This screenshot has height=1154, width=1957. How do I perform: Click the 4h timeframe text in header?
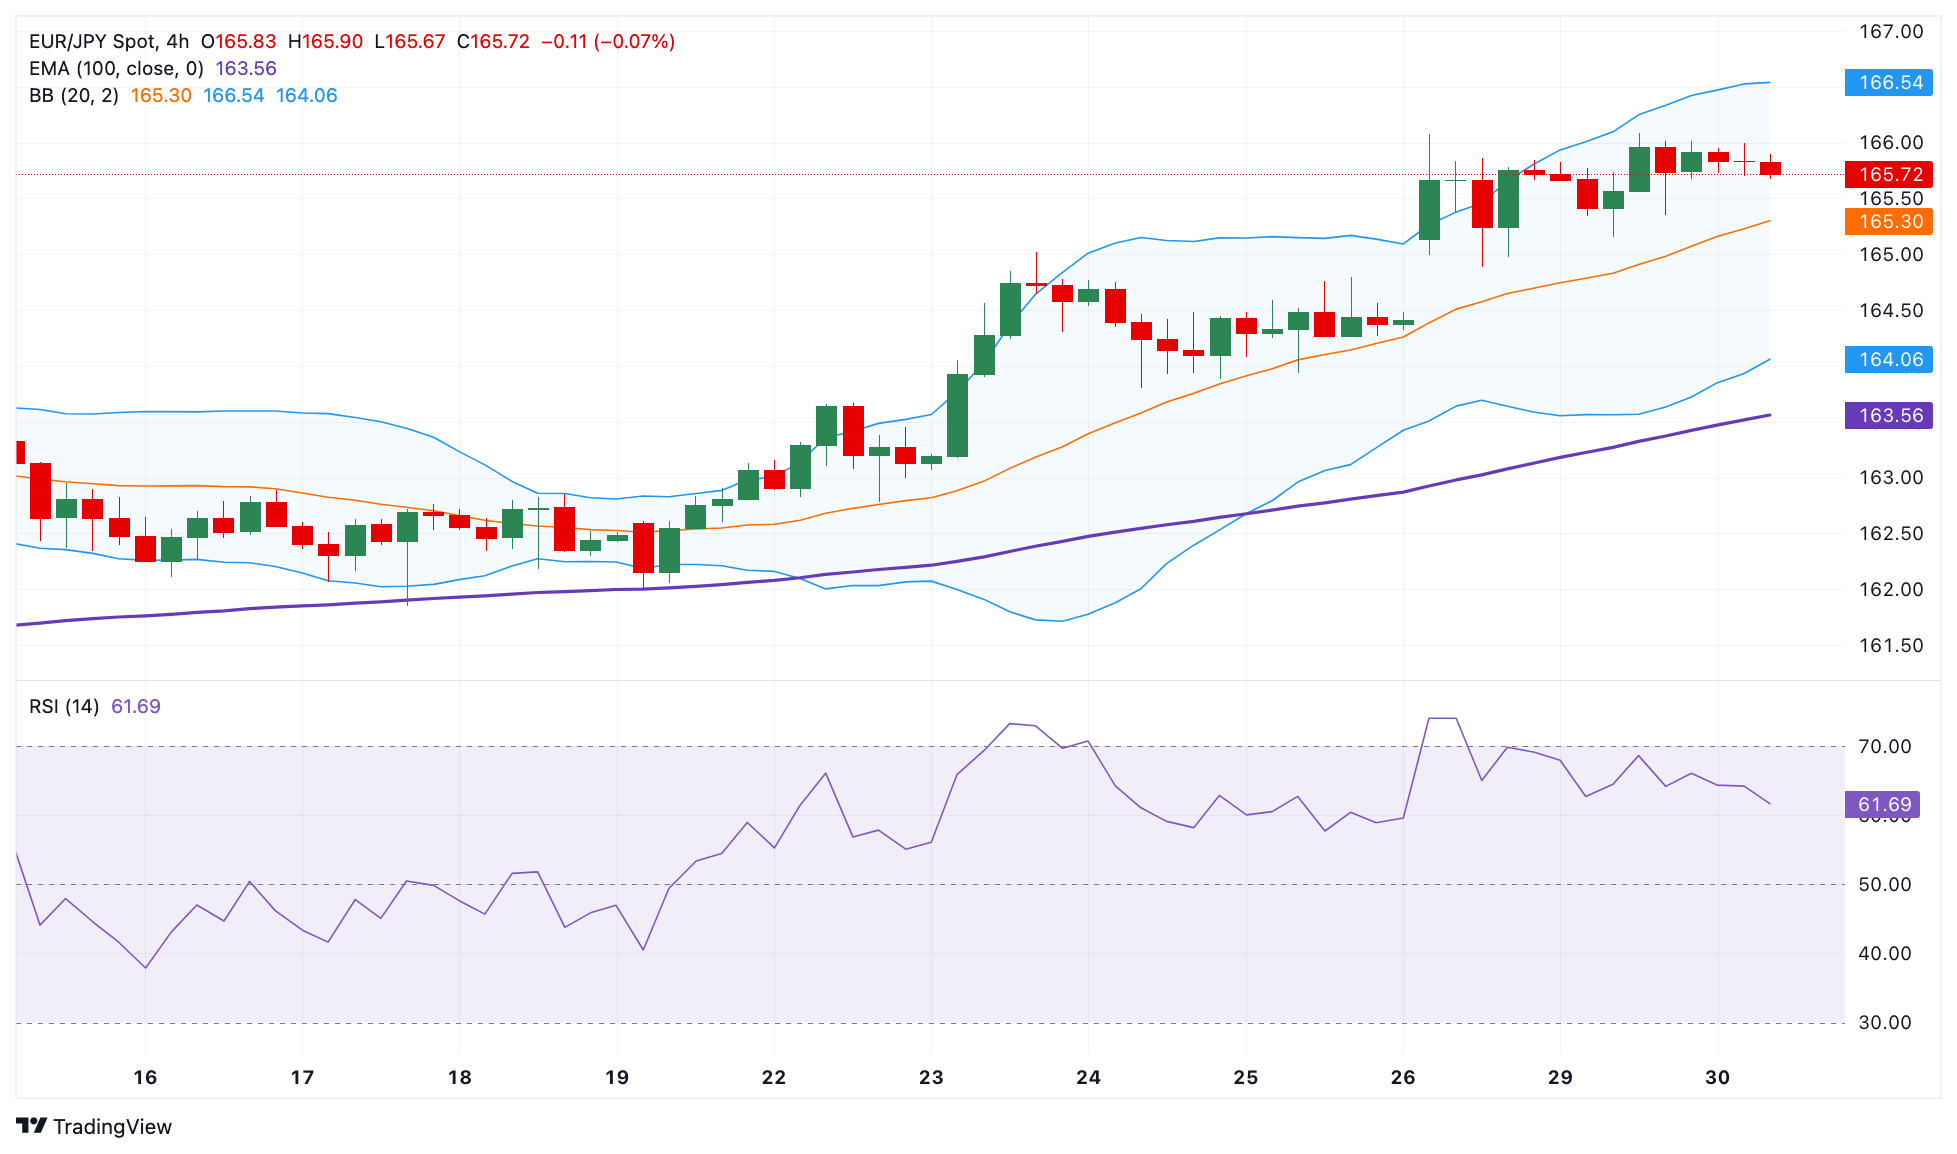click(x=178, y=42)
